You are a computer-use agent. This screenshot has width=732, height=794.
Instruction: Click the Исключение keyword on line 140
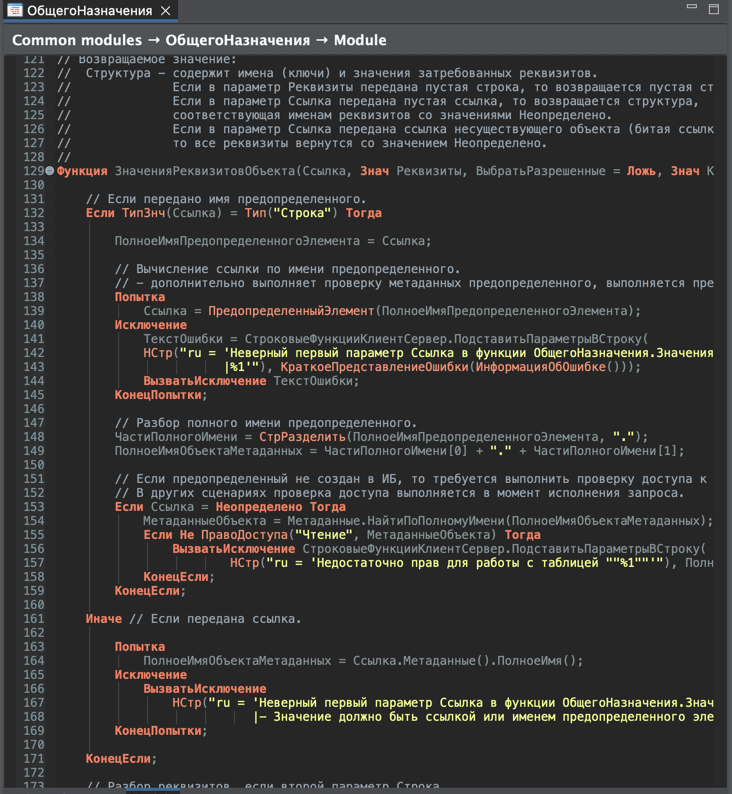coord(151,325)
